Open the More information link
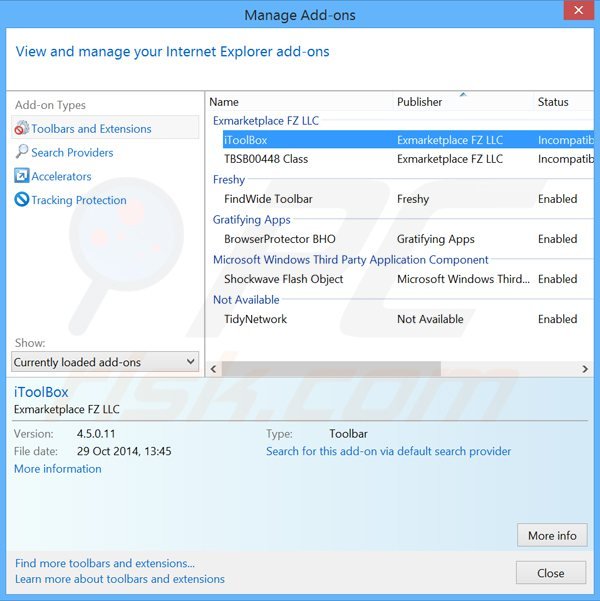 point(58,469)
